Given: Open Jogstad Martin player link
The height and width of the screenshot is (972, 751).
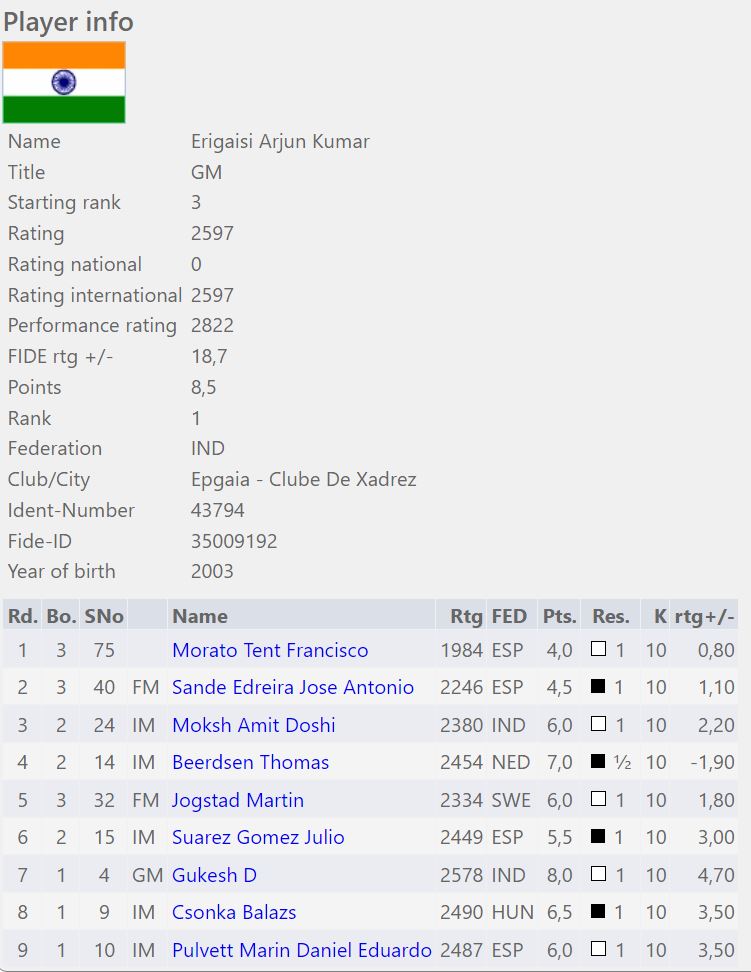Looking at the screenshot, I should point(237,800).
